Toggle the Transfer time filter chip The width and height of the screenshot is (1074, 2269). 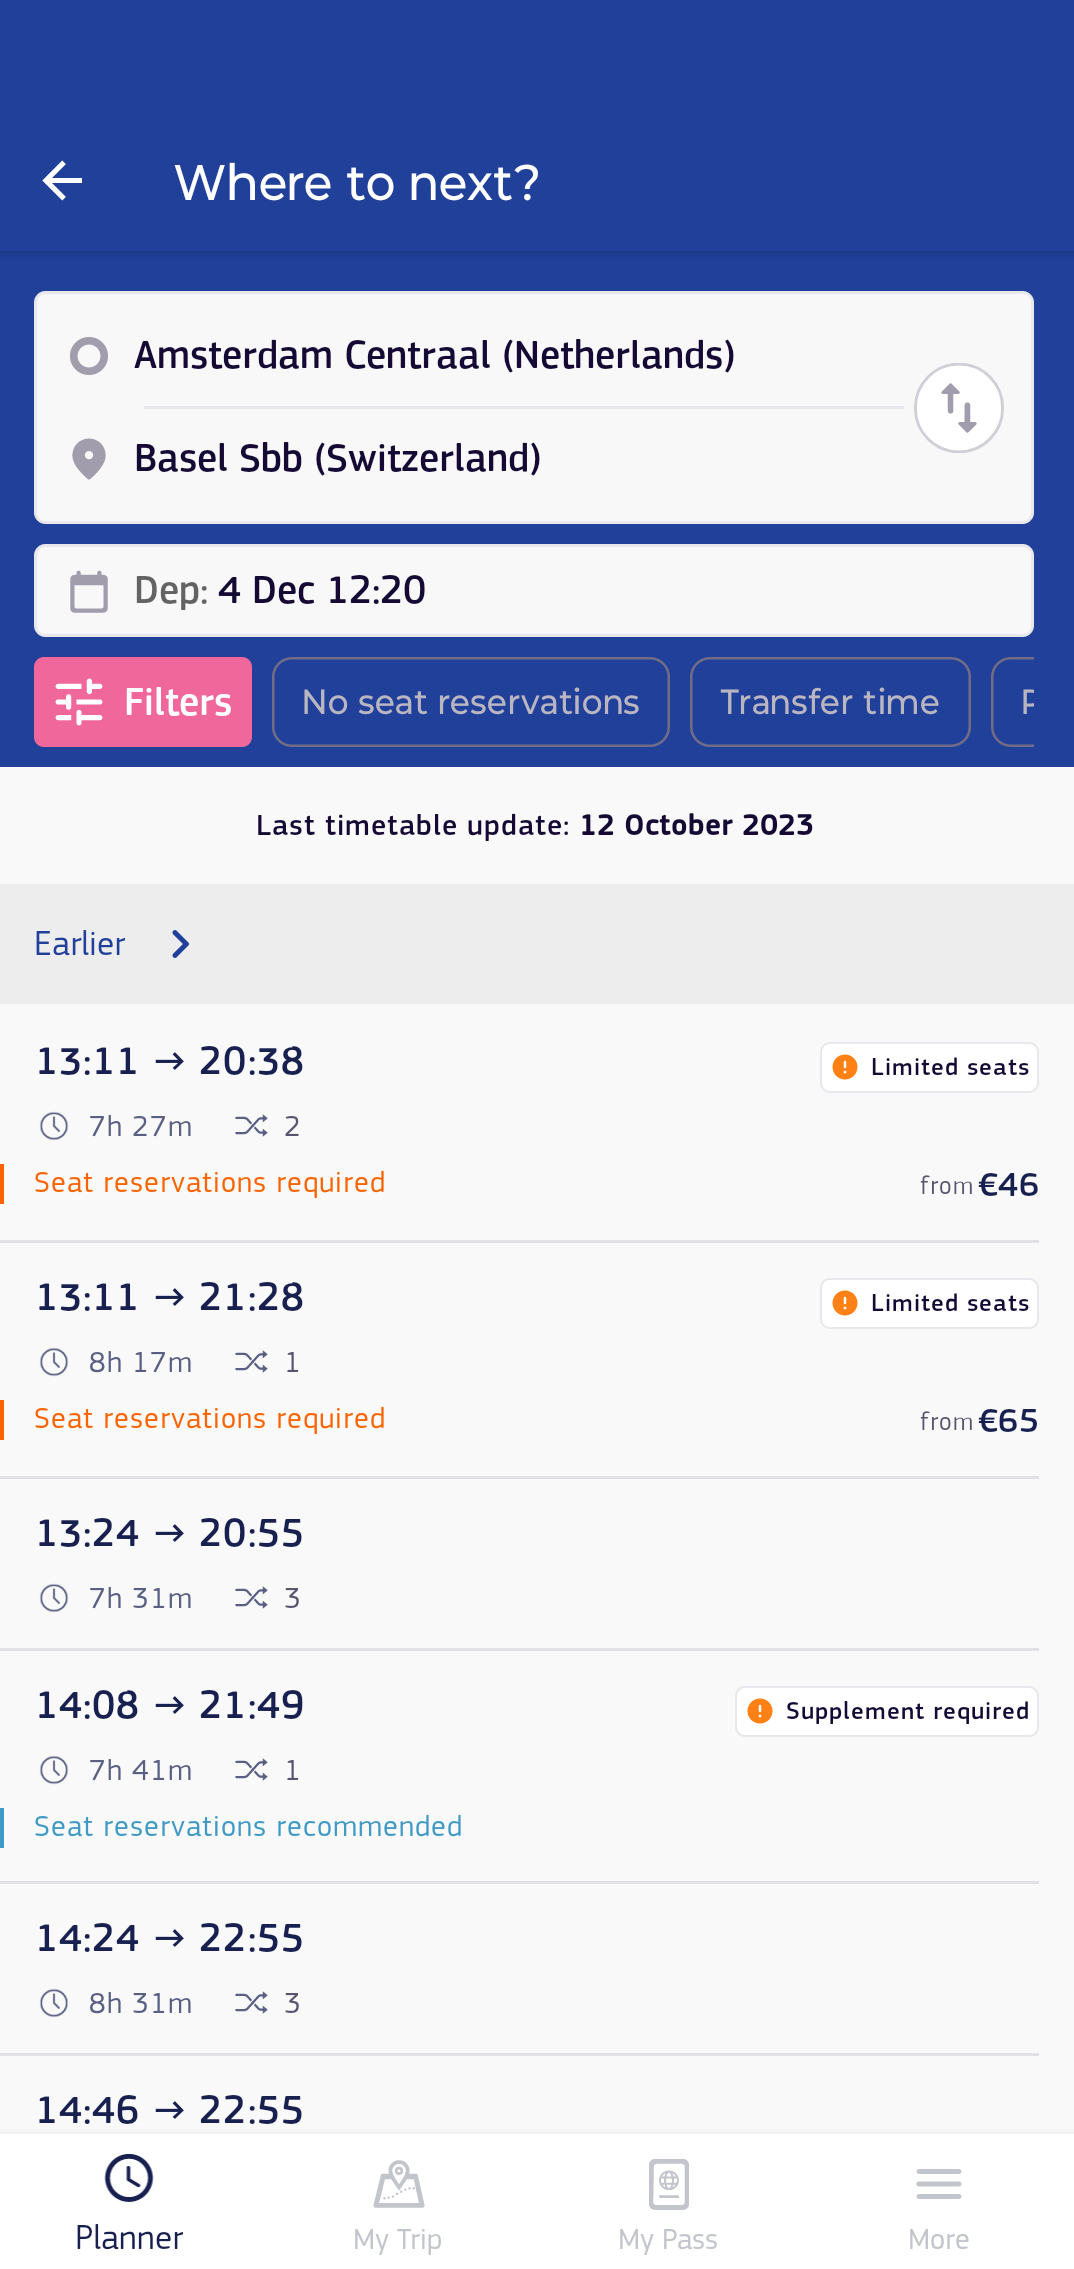coord(829,702)
